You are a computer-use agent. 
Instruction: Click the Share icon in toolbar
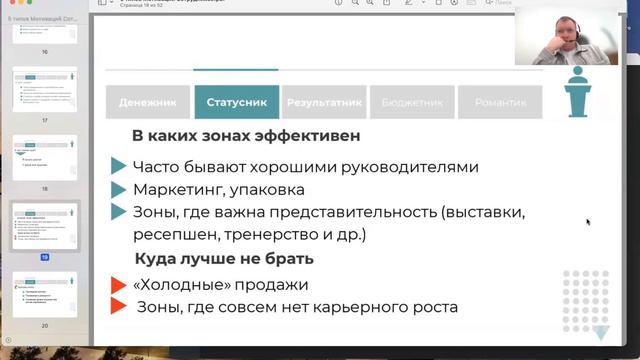[387, 2]
